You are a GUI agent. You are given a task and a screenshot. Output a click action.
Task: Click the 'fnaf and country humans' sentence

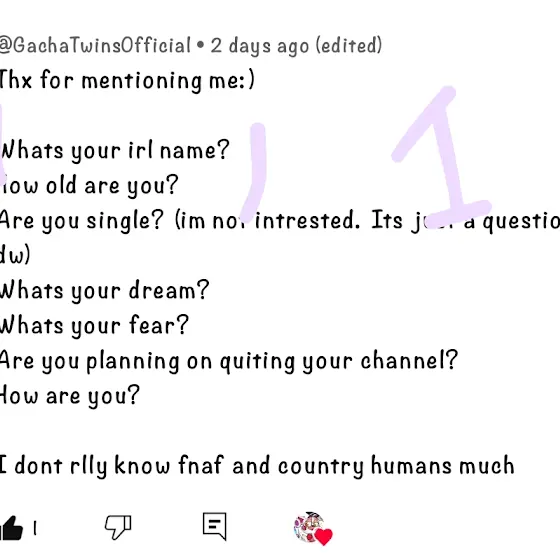point(257,466)
